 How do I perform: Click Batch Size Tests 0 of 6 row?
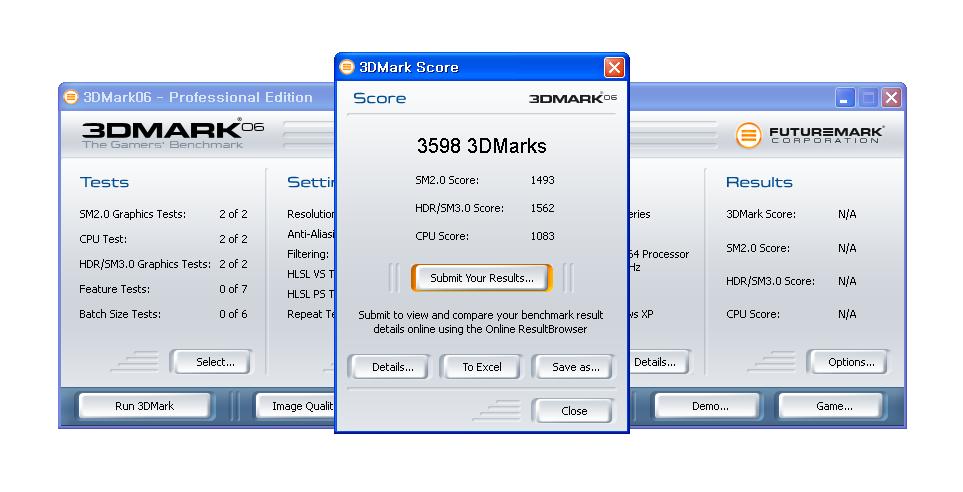(163, 314)
